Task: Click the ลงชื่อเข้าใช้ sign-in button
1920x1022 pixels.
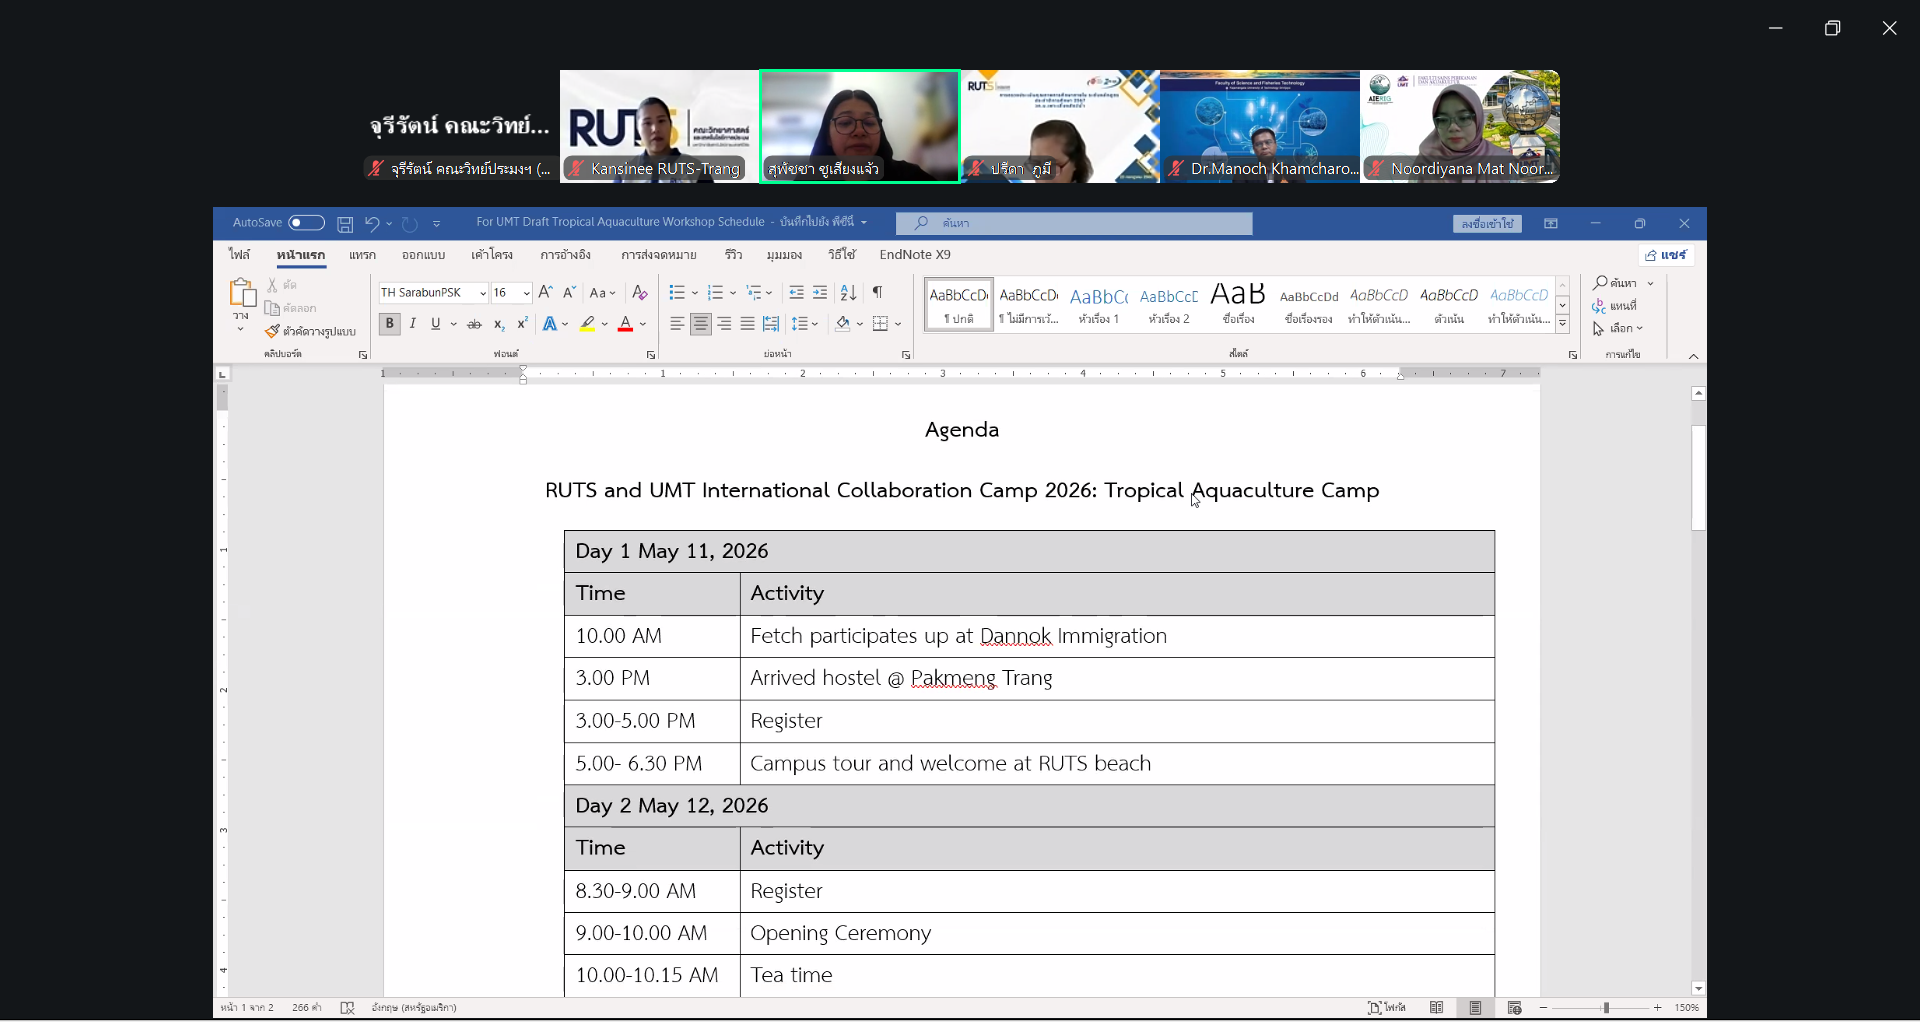Action: click(x=1487, y=224)
